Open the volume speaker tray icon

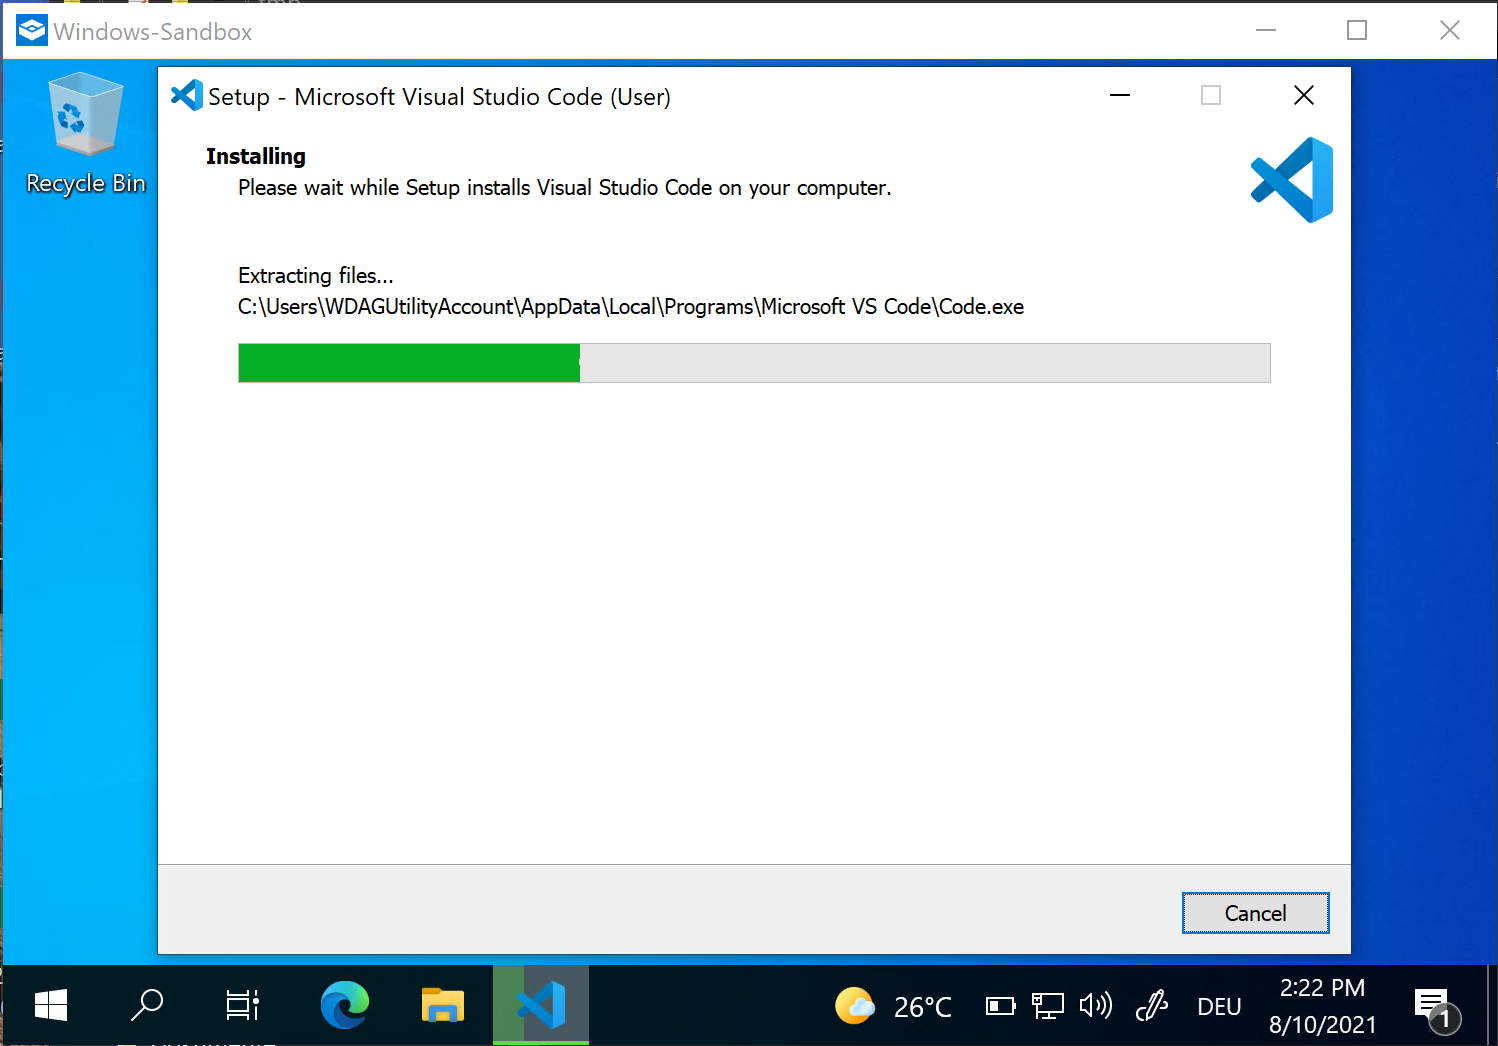[x=1096, y=1005]
